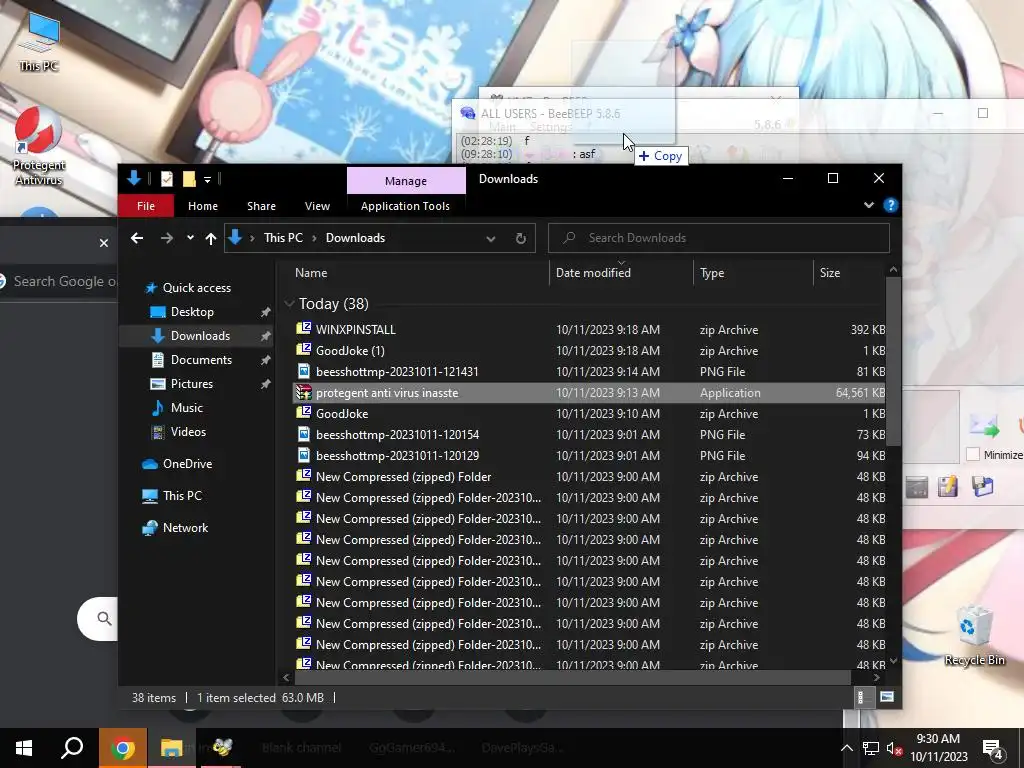
Task: Open Desktop in navigation pane
Action: tap(192, 312)
